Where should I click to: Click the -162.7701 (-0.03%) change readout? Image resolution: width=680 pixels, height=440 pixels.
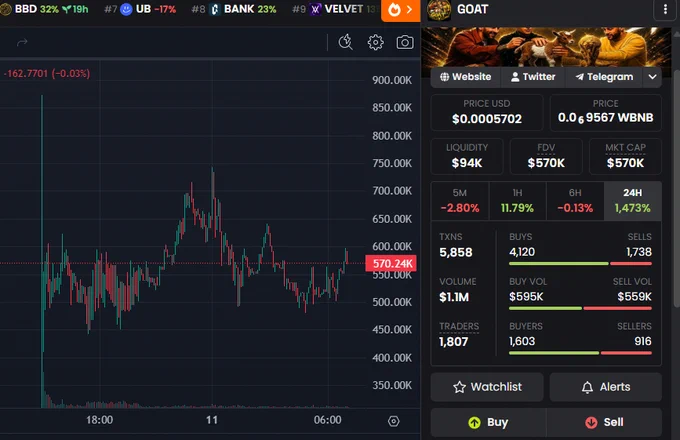(x=47, y=73)
